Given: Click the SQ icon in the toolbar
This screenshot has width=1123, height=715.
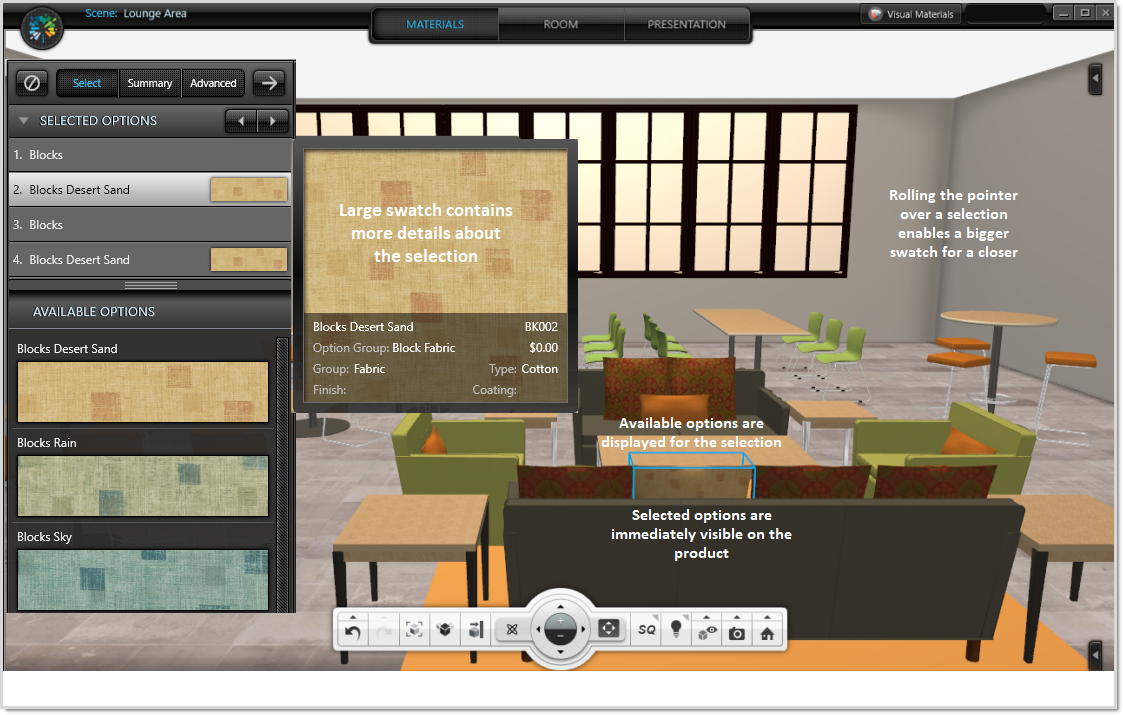Looking at the screenshot, I should [646, 630].
